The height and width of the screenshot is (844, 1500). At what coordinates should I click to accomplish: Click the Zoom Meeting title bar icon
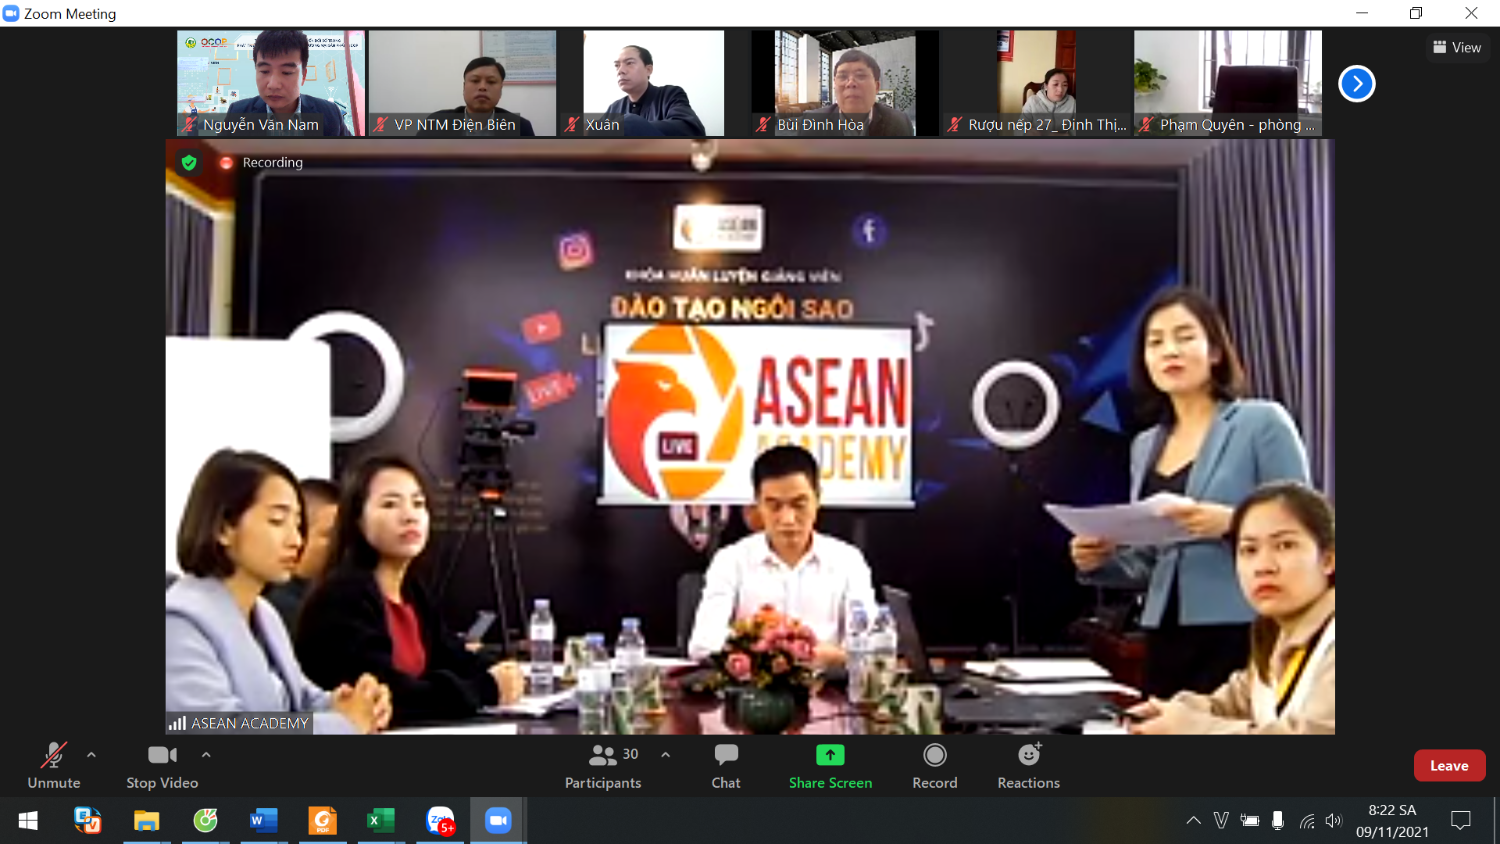[11, 13]
